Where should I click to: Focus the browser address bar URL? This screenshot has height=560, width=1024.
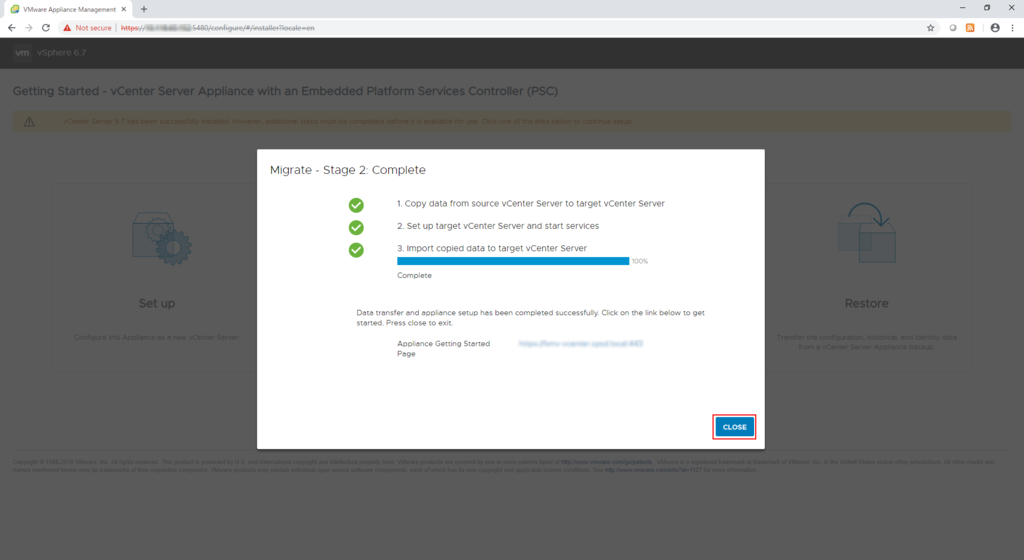pyautogui.click(x=217, y=28)
